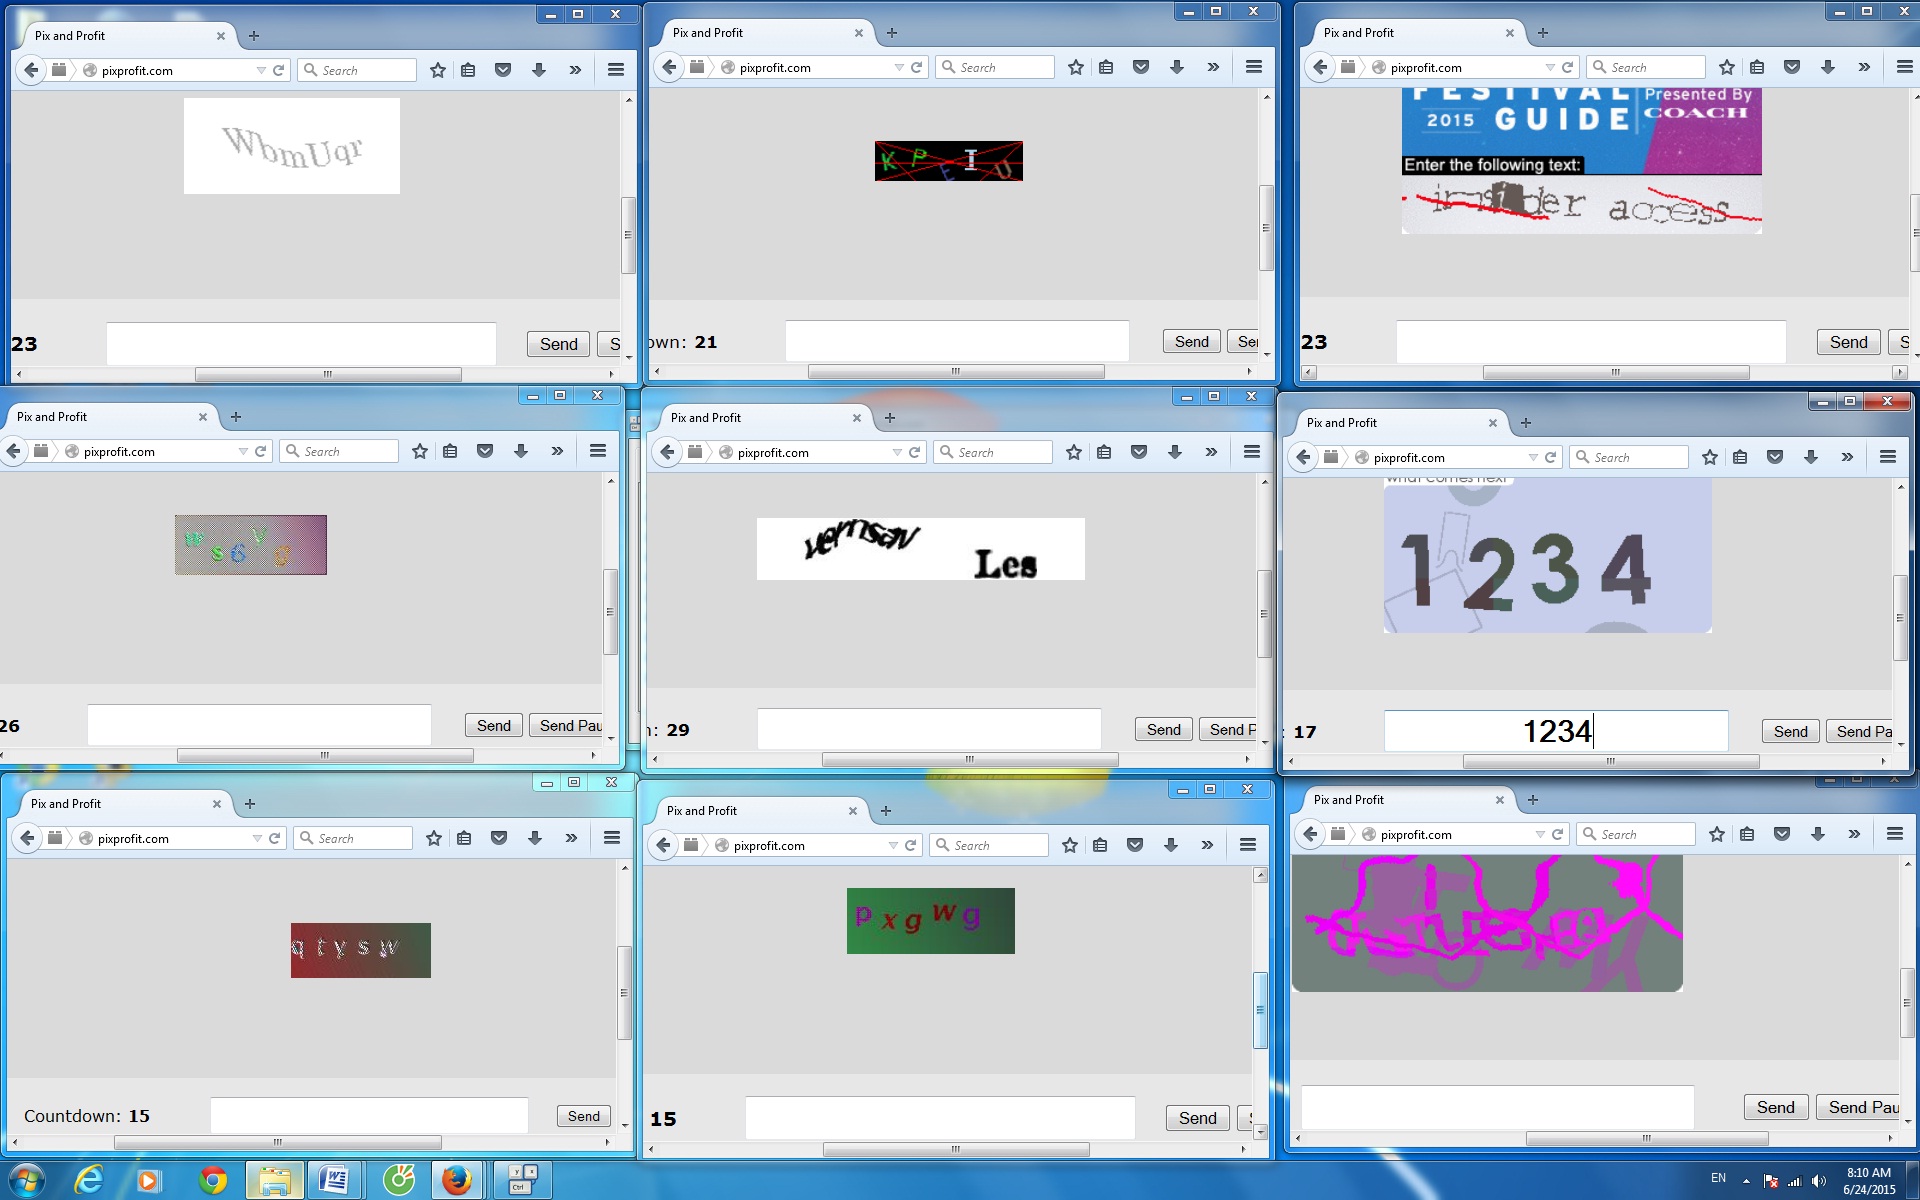
Task: Click Send Pau button in magenta scribble window
Action: click(1862, 1107)
